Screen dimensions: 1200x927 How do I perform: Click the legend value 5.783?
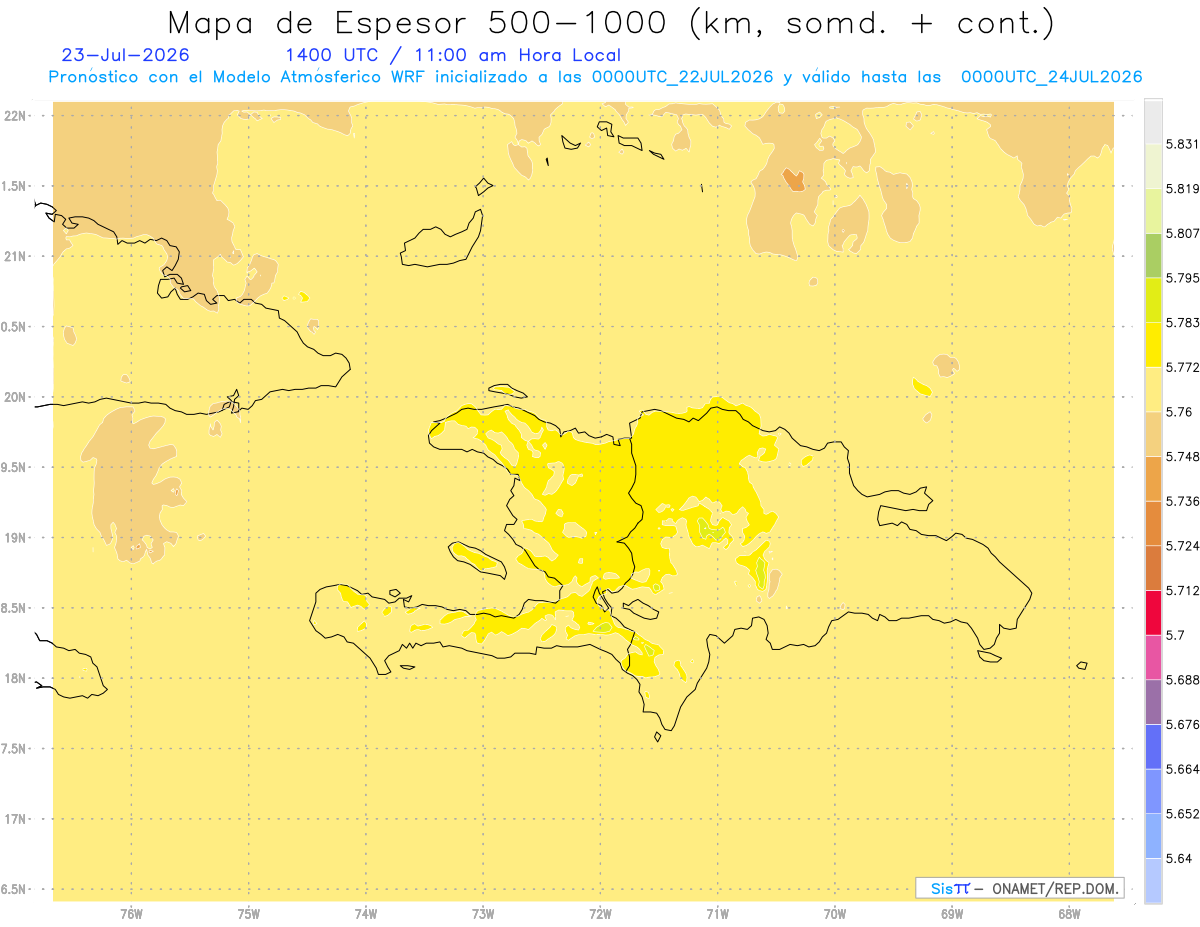1183,322
